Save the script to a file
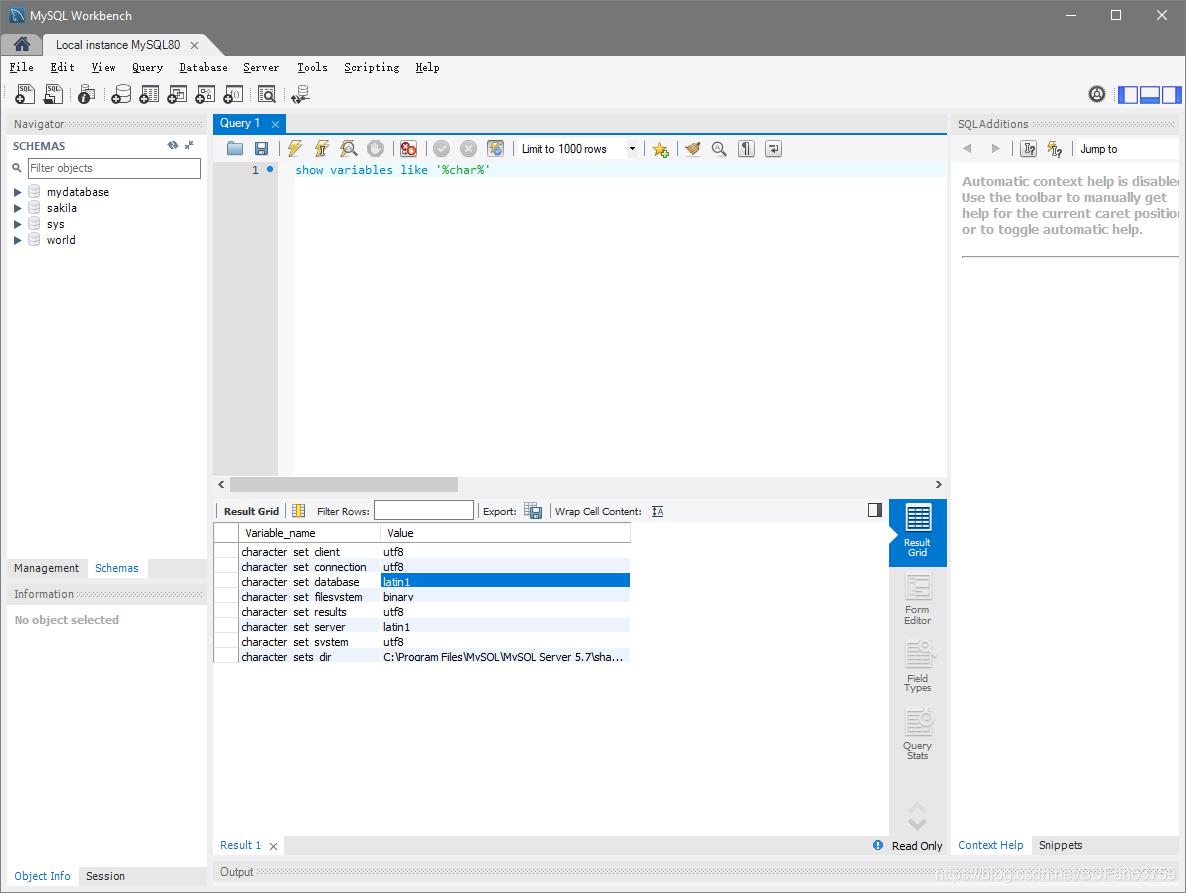This screenshot has width=1186, height=893. pyautogui.click(x=261, y=149)
